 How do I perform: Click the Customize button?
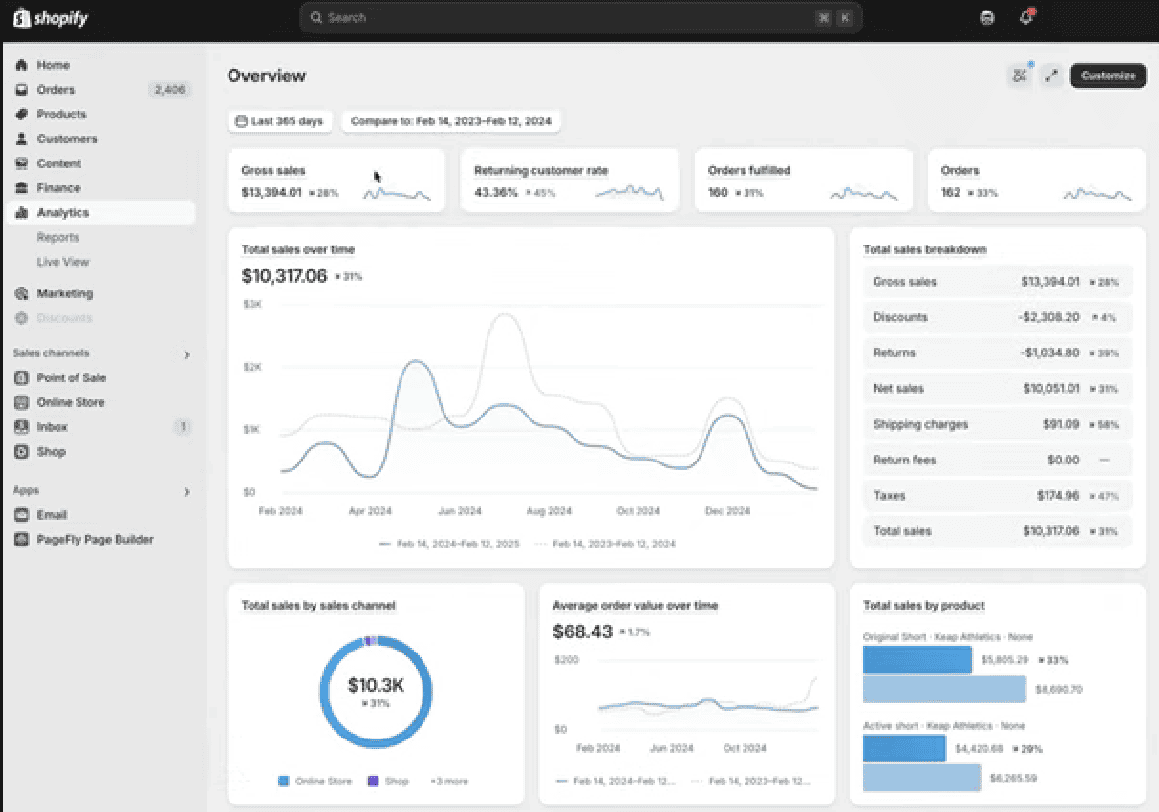pos(1107,75)
